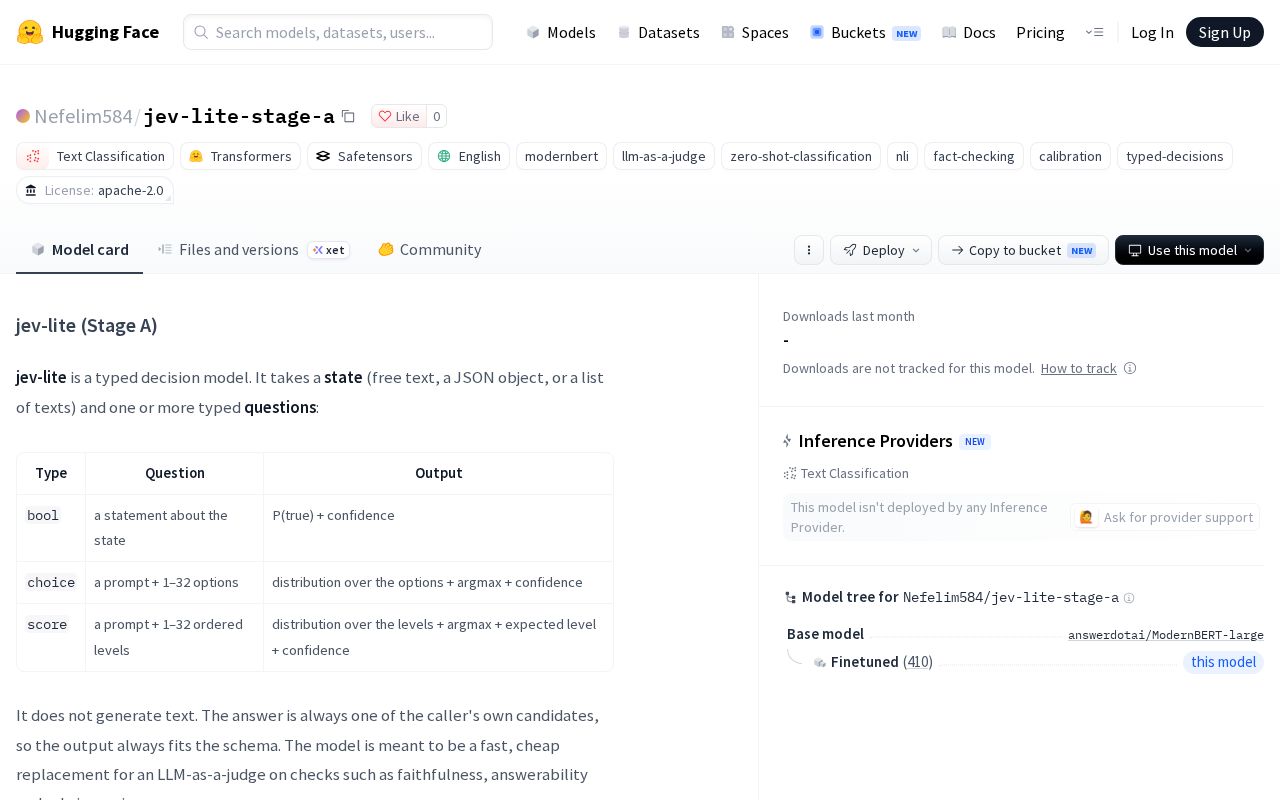
Task: Follow the How to track link
Action: (1078, 368)
